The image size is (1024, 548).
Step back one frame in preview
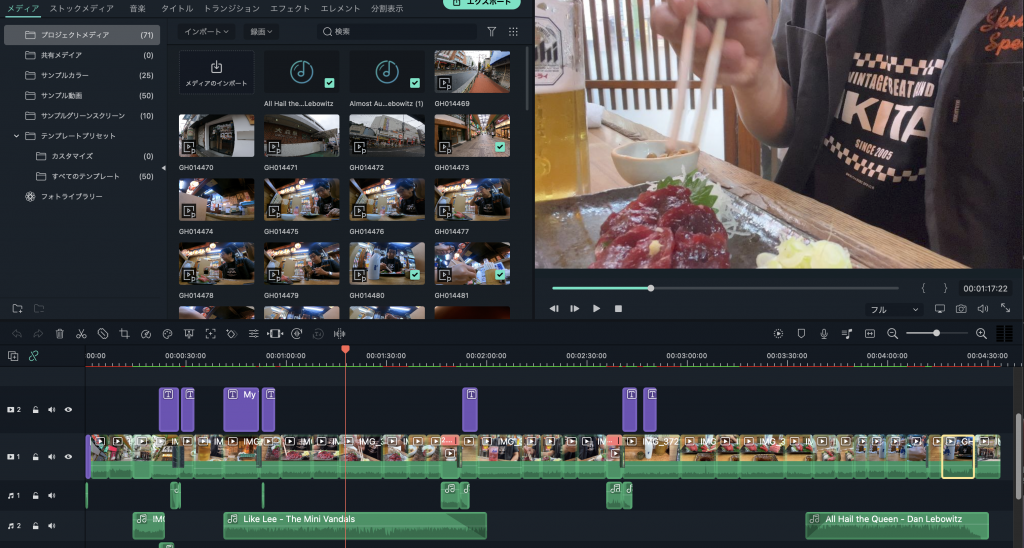[554, 308]
